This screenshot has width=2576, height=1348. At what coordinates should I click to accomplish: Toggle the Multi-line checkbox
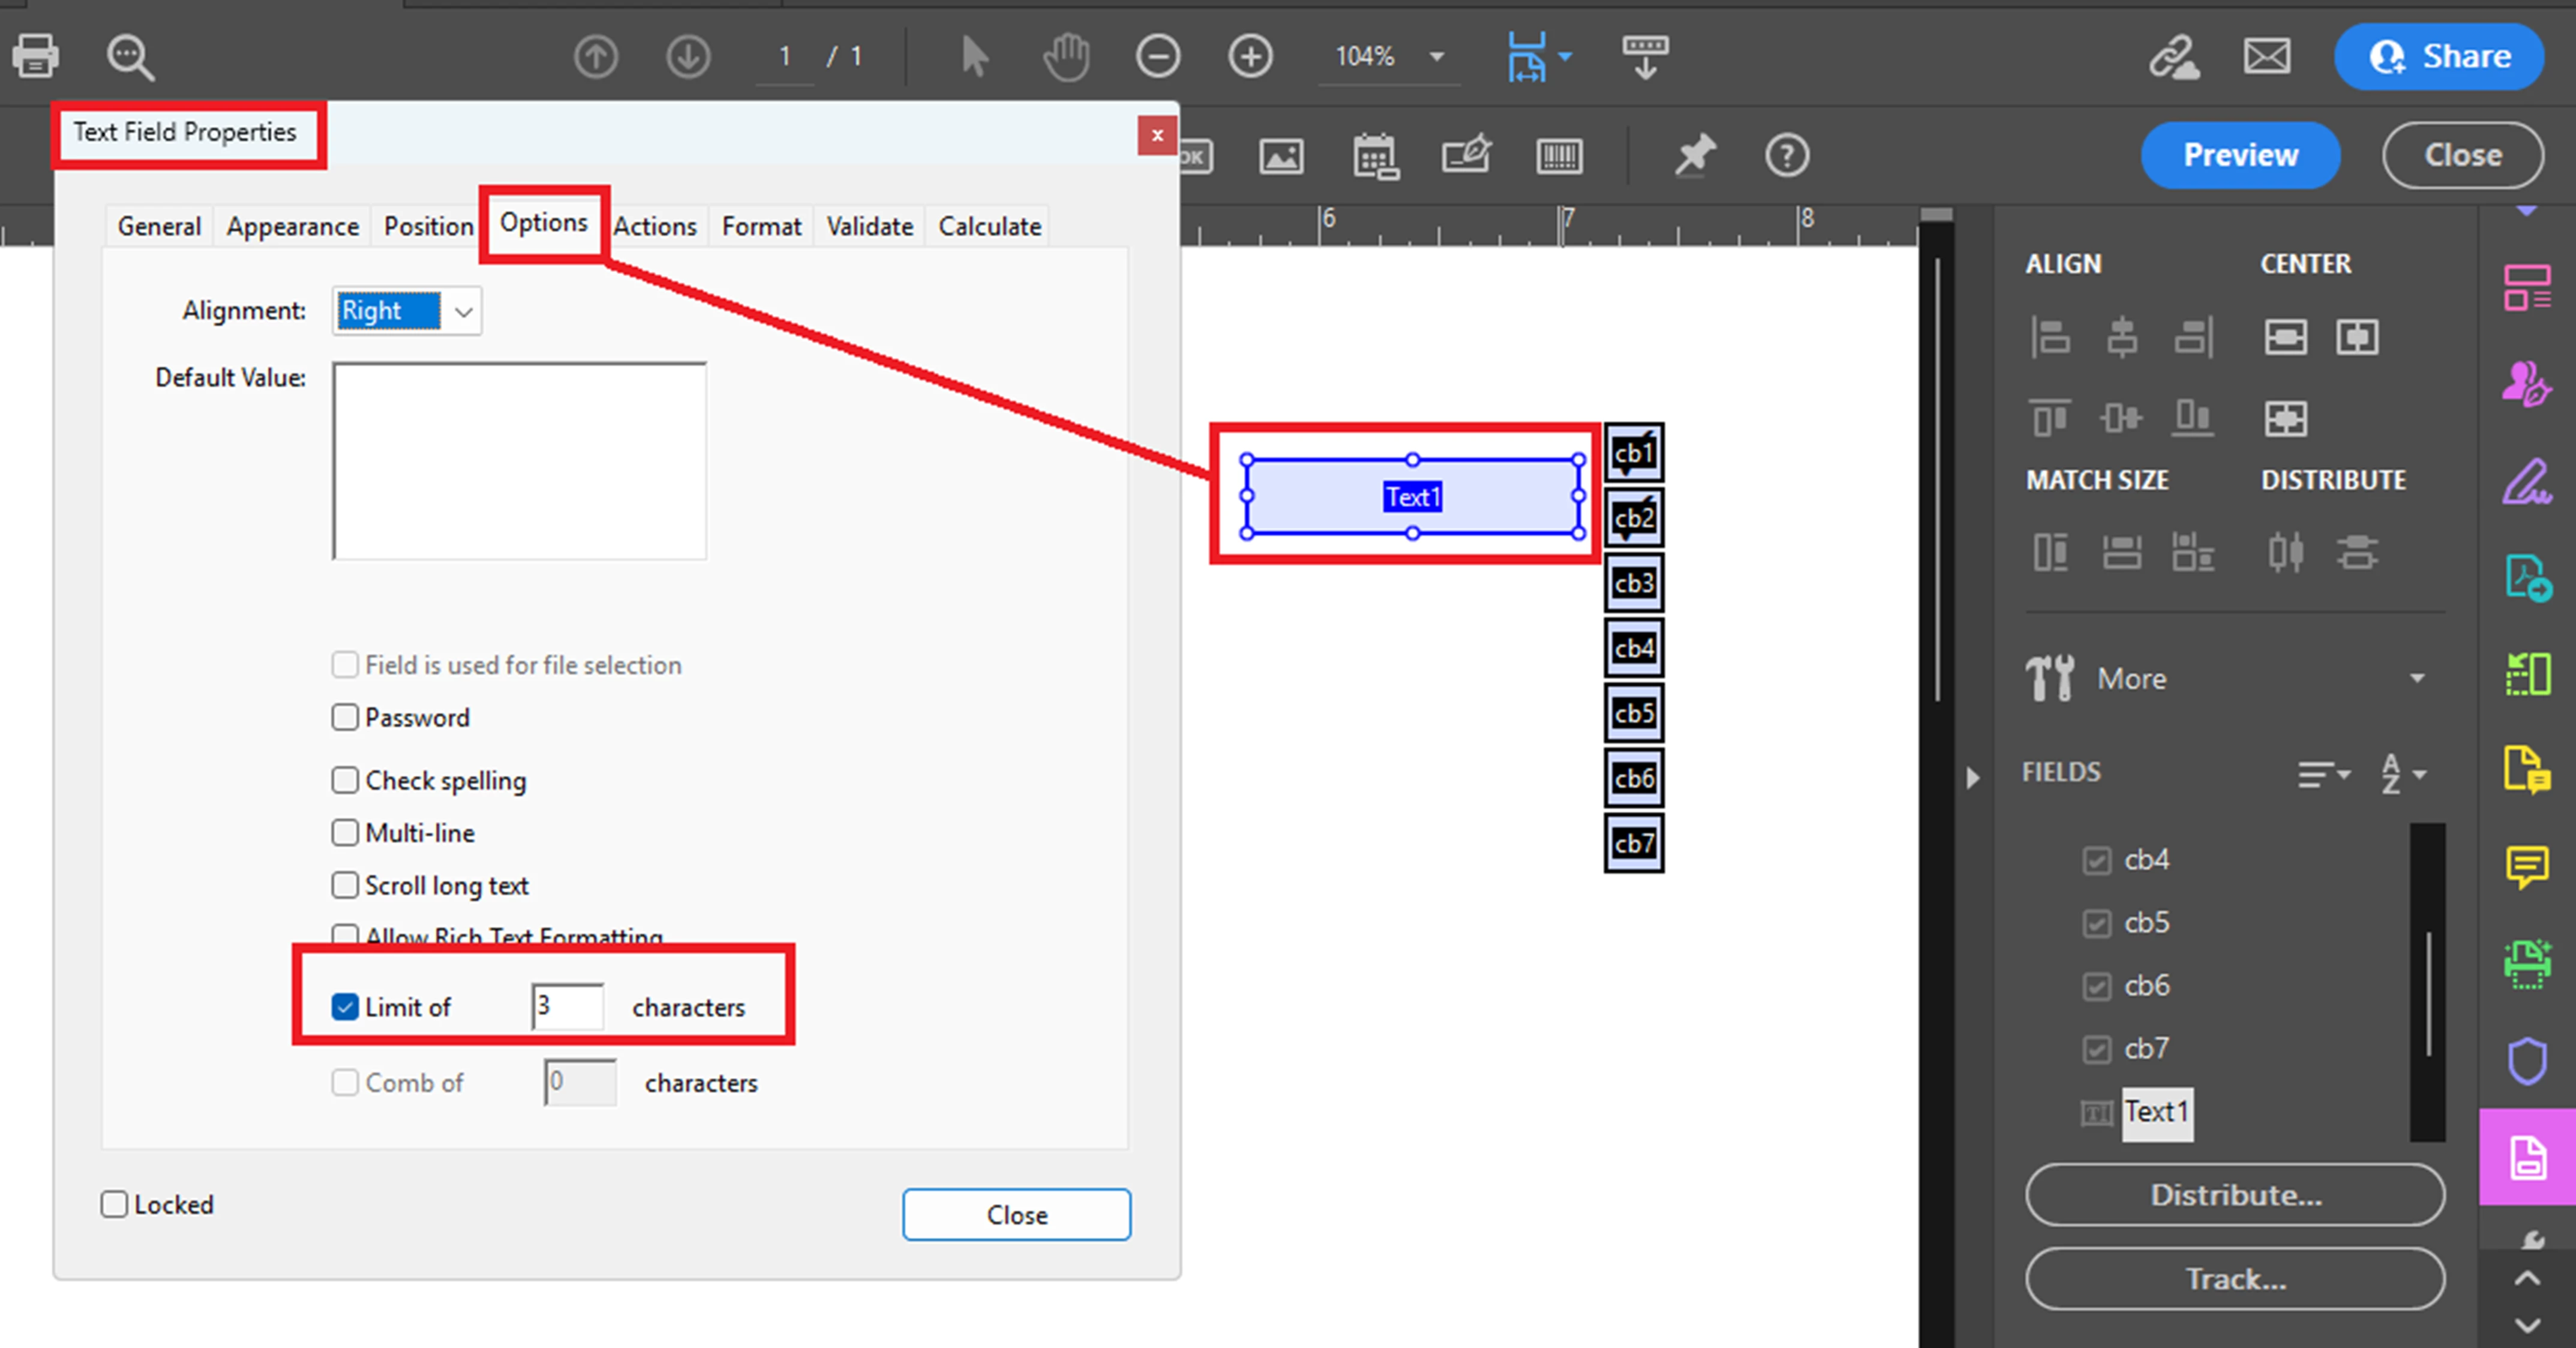[345, 832]
